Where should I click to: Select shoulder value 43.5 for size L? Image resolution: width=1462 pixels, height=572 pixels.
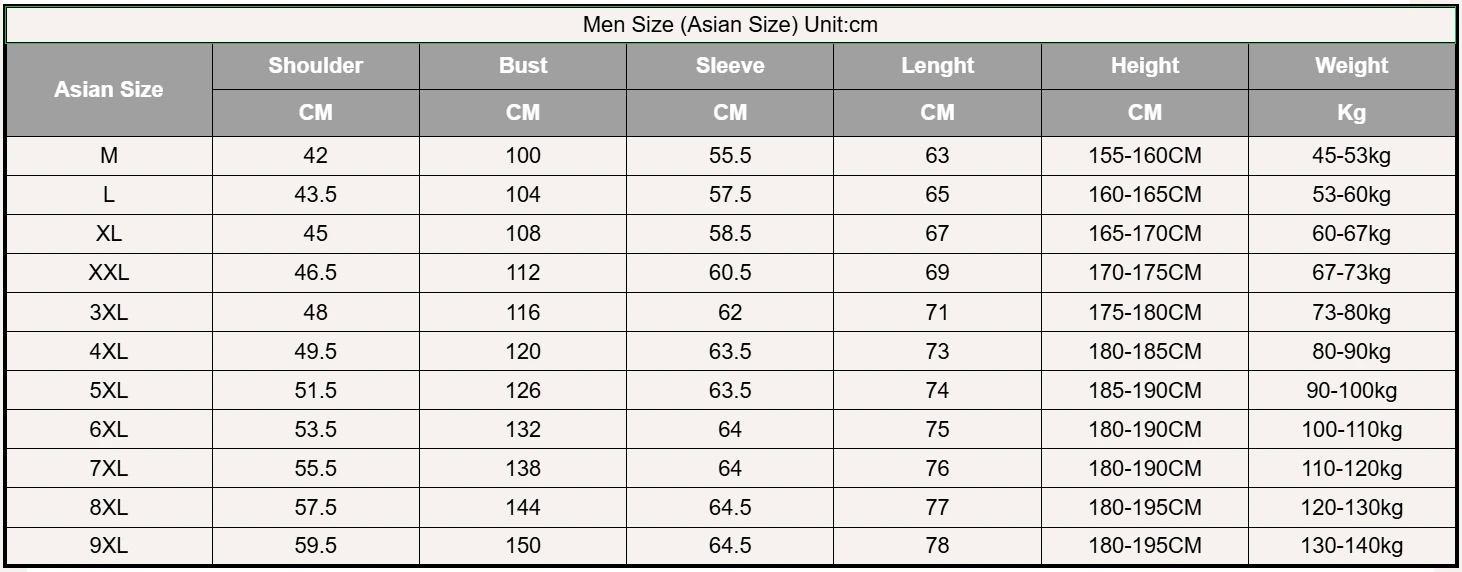coord(315,195)
